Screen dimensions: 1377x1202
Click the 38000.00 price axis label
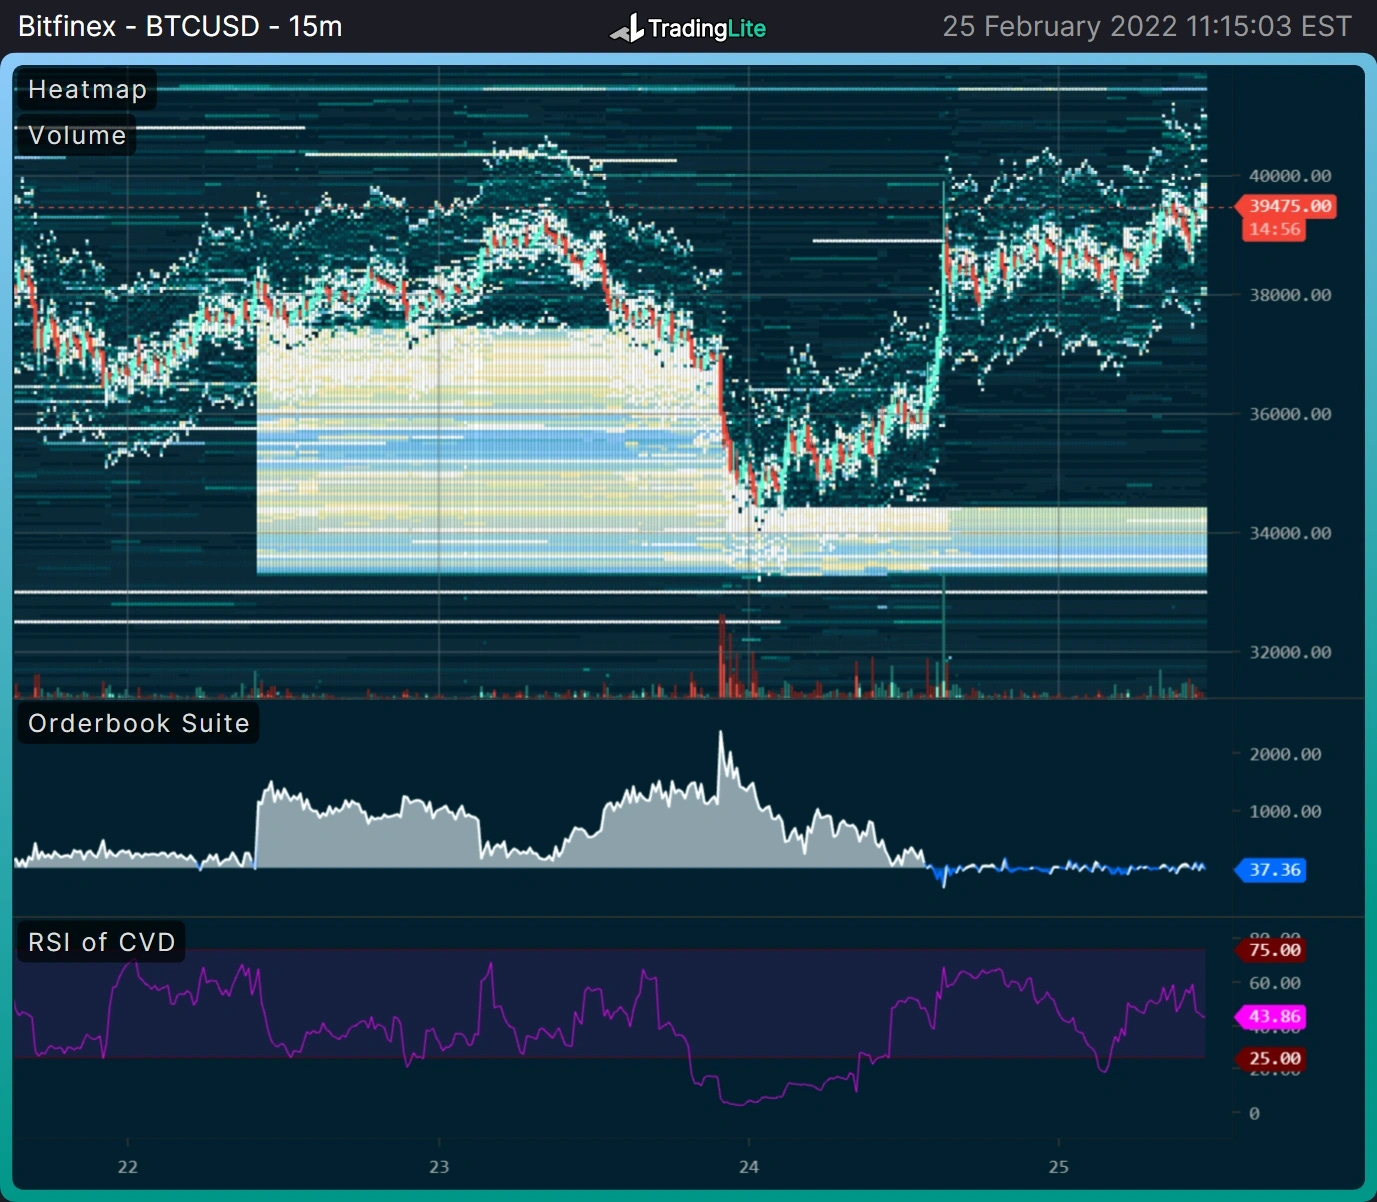1290,295
